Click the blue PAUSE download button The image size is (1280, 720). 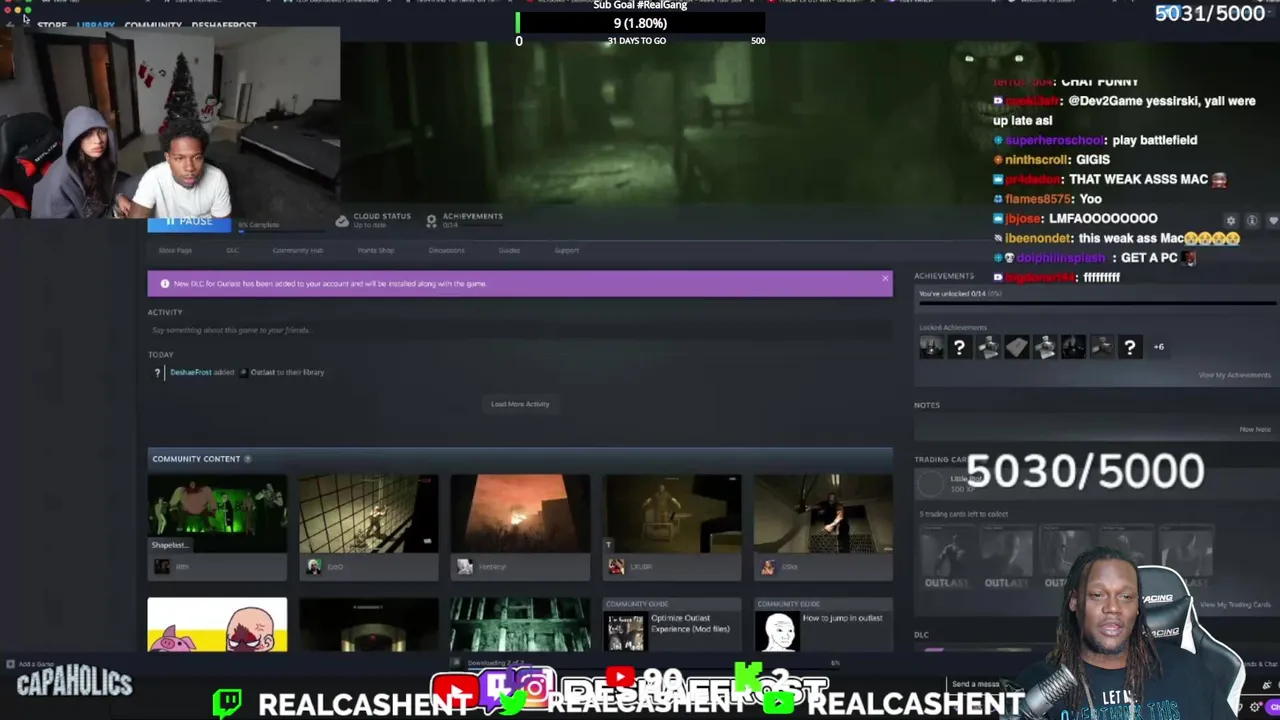(189, 222)
